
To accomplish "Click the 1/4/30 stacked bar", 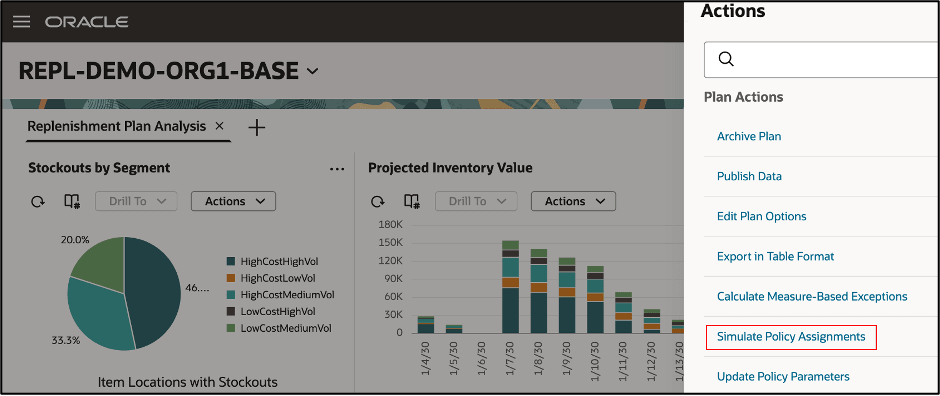I will pyautogui.click(x=426, y=325).
